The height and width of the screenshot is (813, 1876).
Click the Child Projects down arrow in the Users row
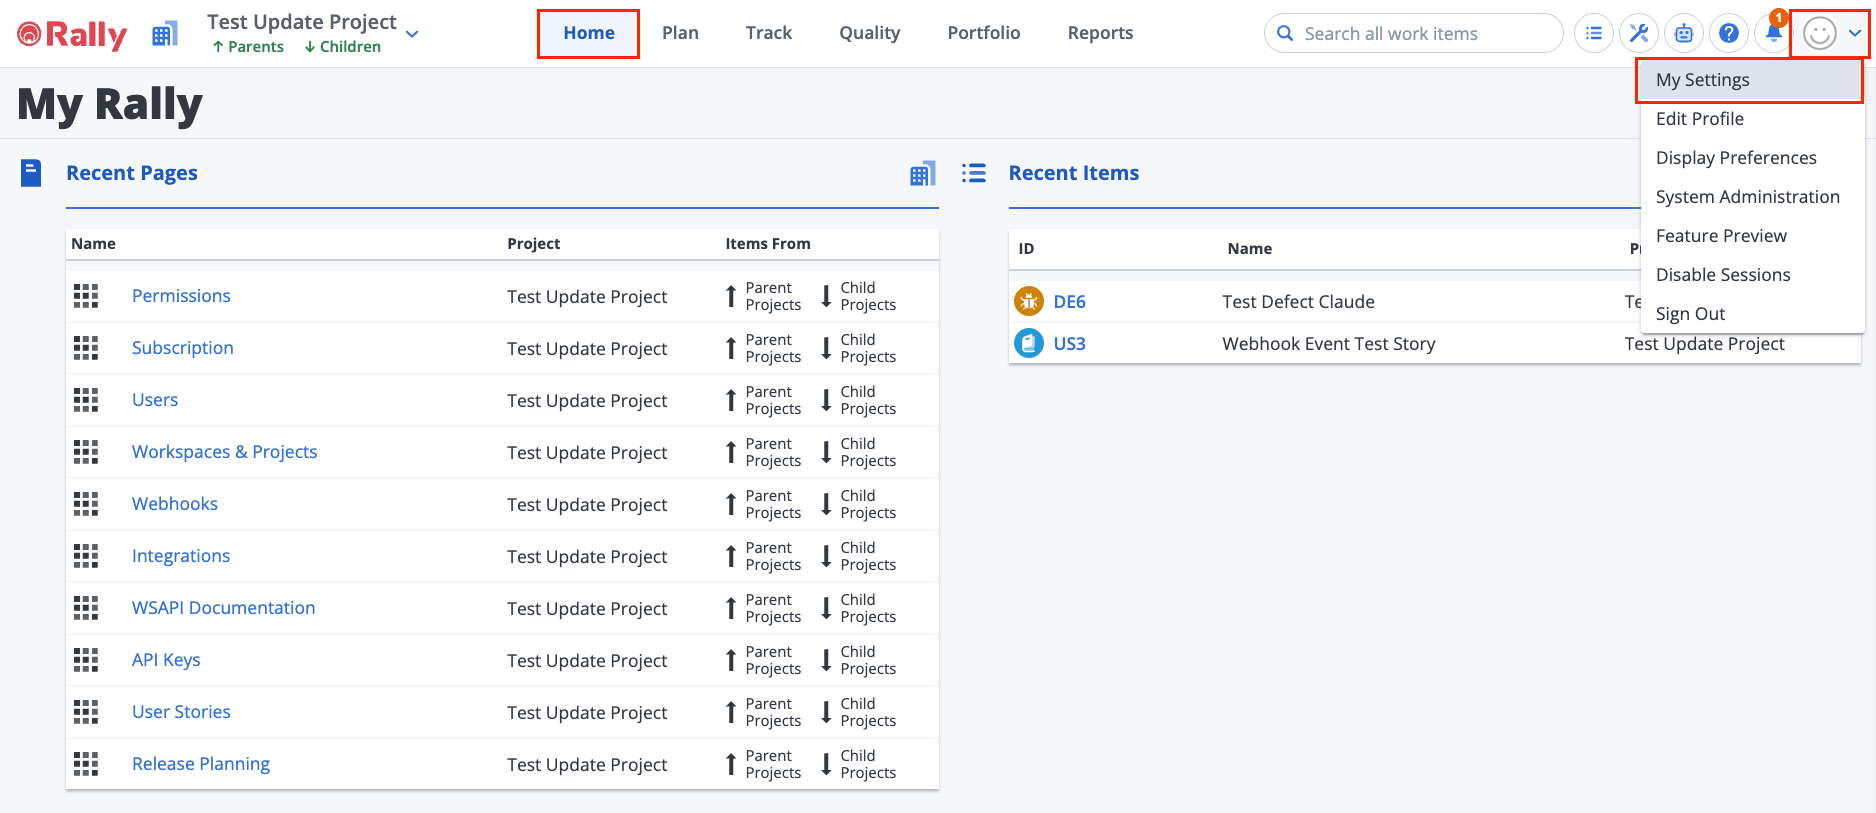coord(826,400)
